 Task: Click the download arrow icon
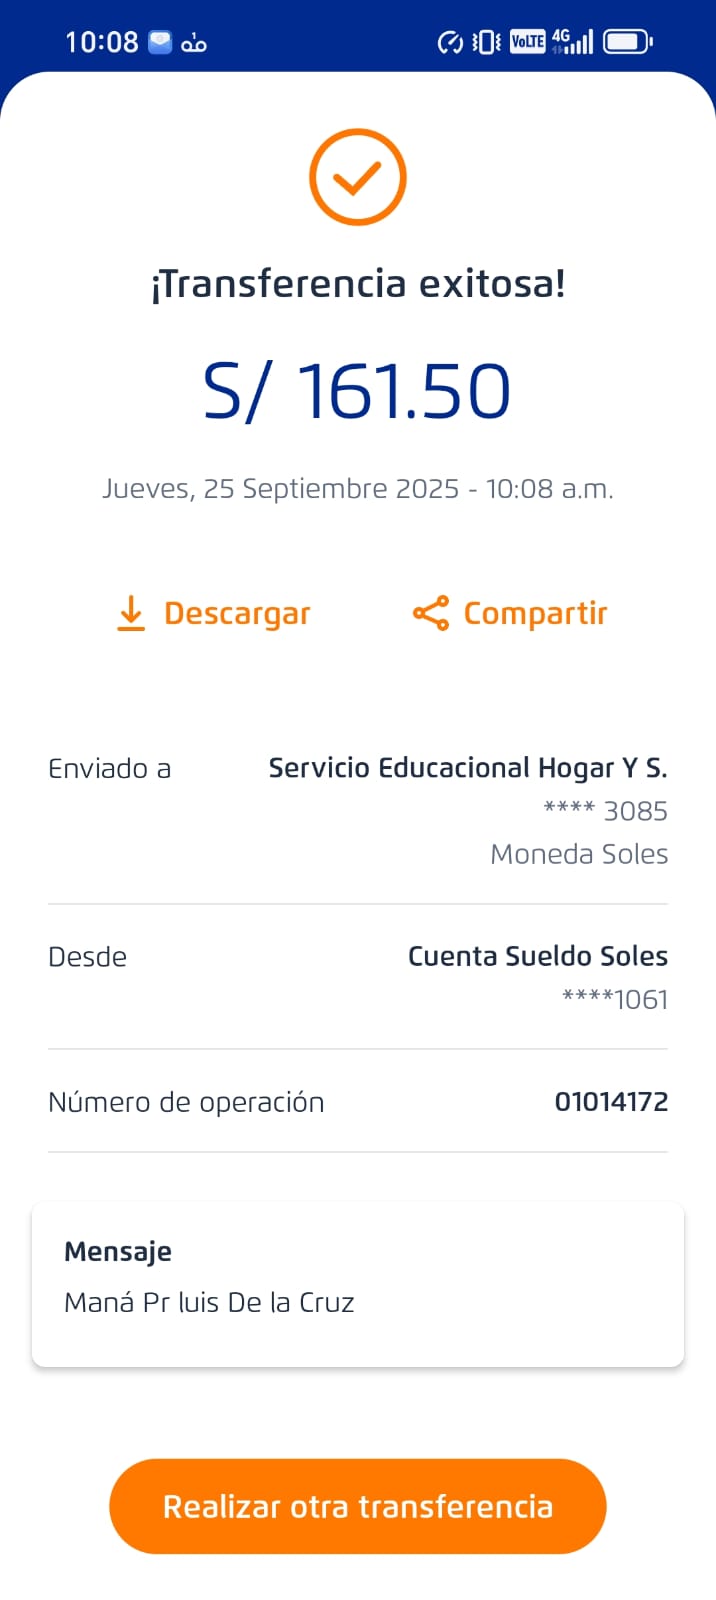(131, 613)
